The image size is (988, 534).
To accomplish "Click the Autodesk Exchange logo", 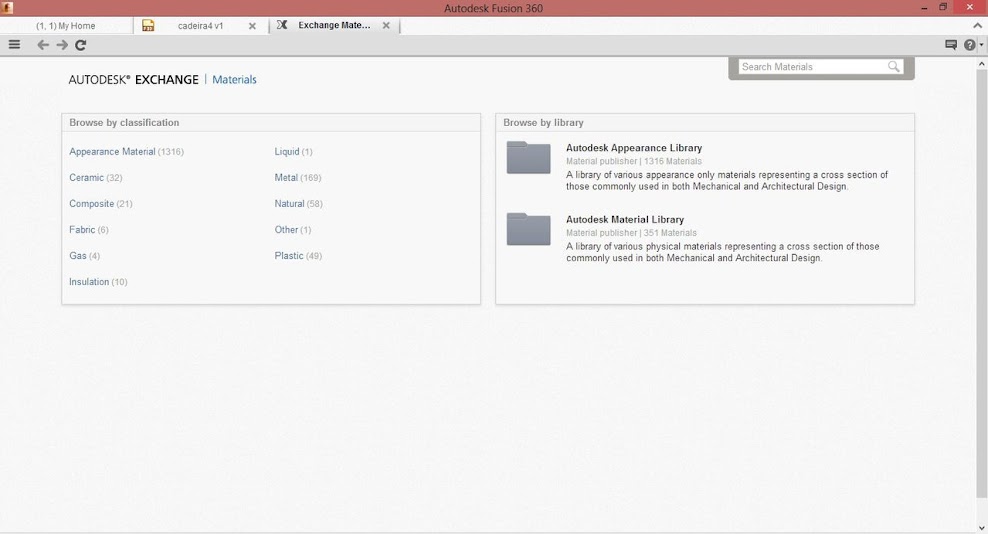I will (x=134, y=79).
